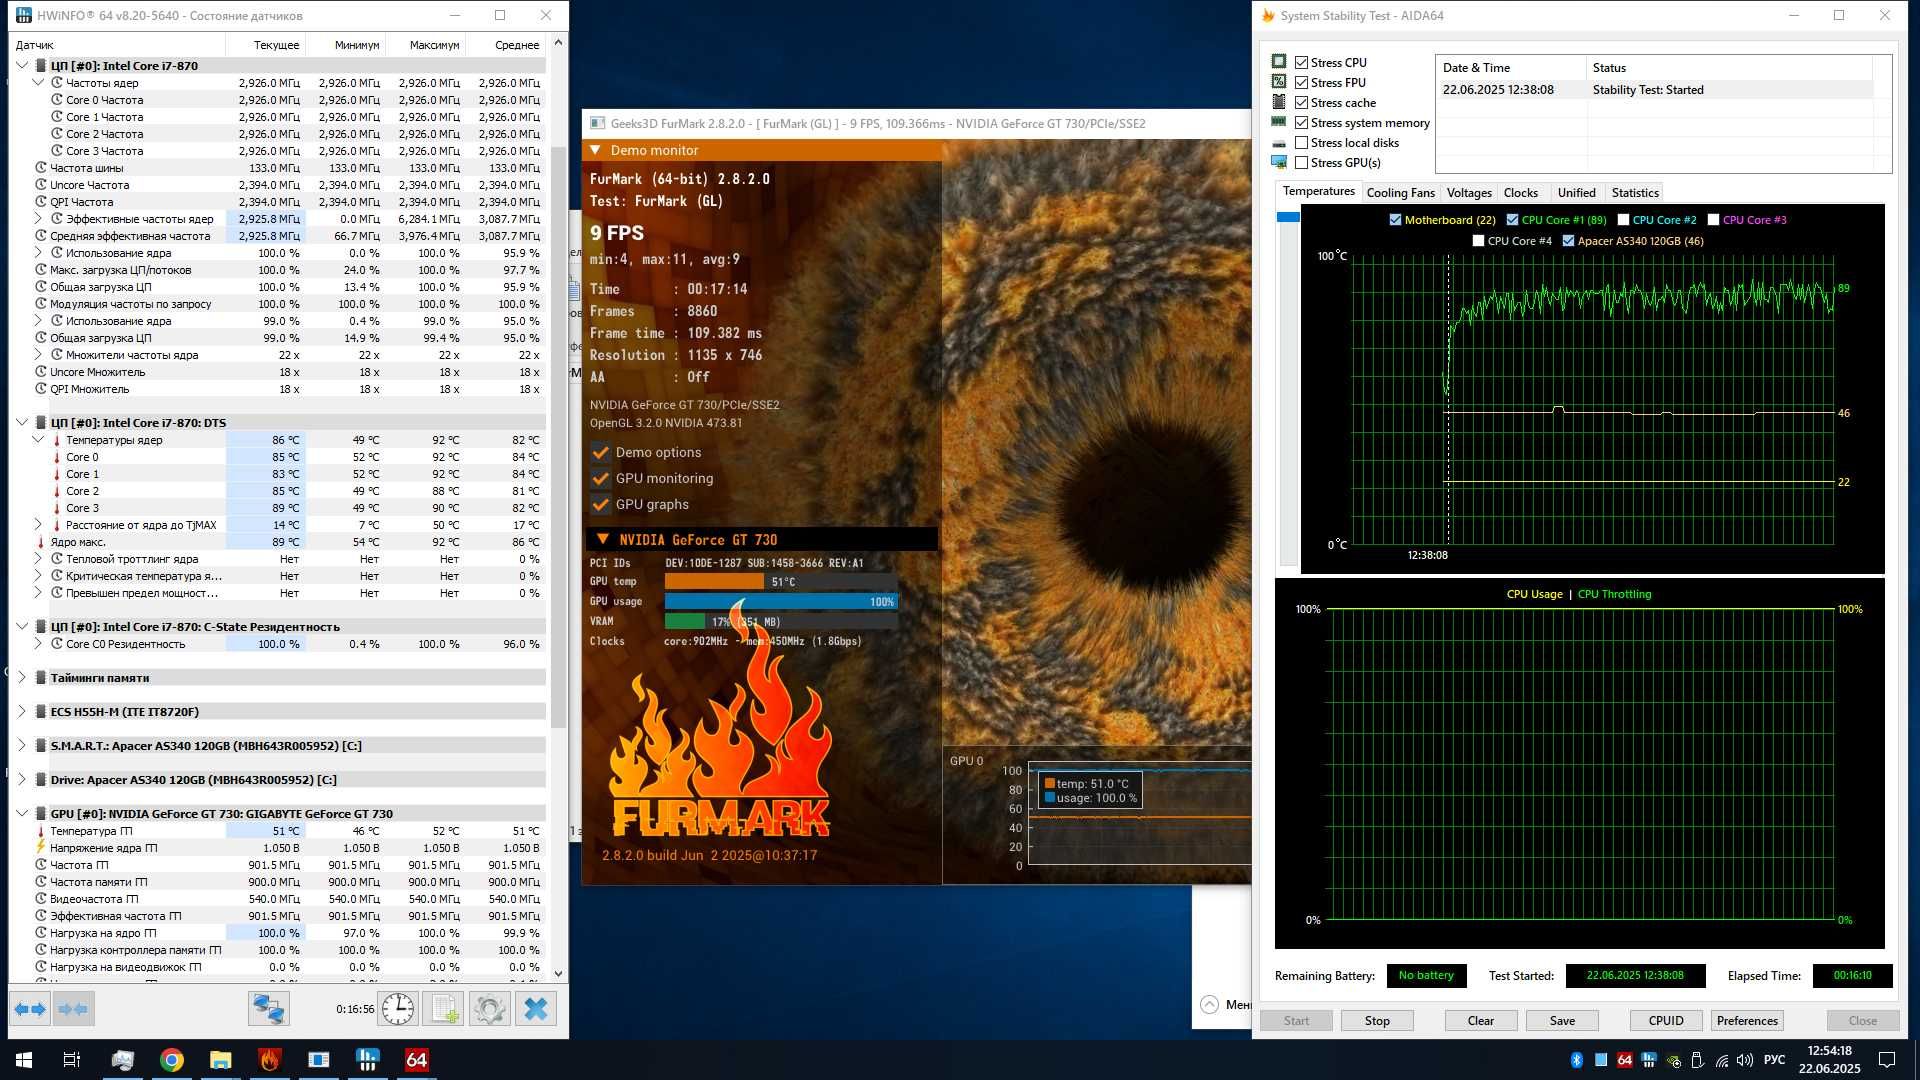Open File Explorer taskbar icon
Screen dimensions: 1920x1080
coord(221,1060)
